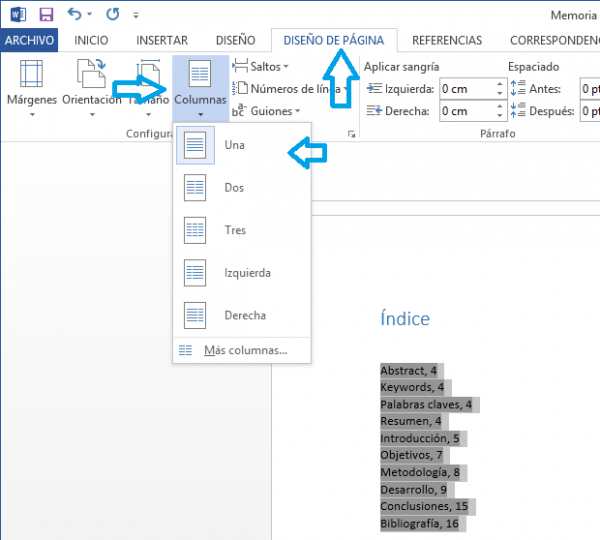Open the Números de línea menu

point(290,89)
